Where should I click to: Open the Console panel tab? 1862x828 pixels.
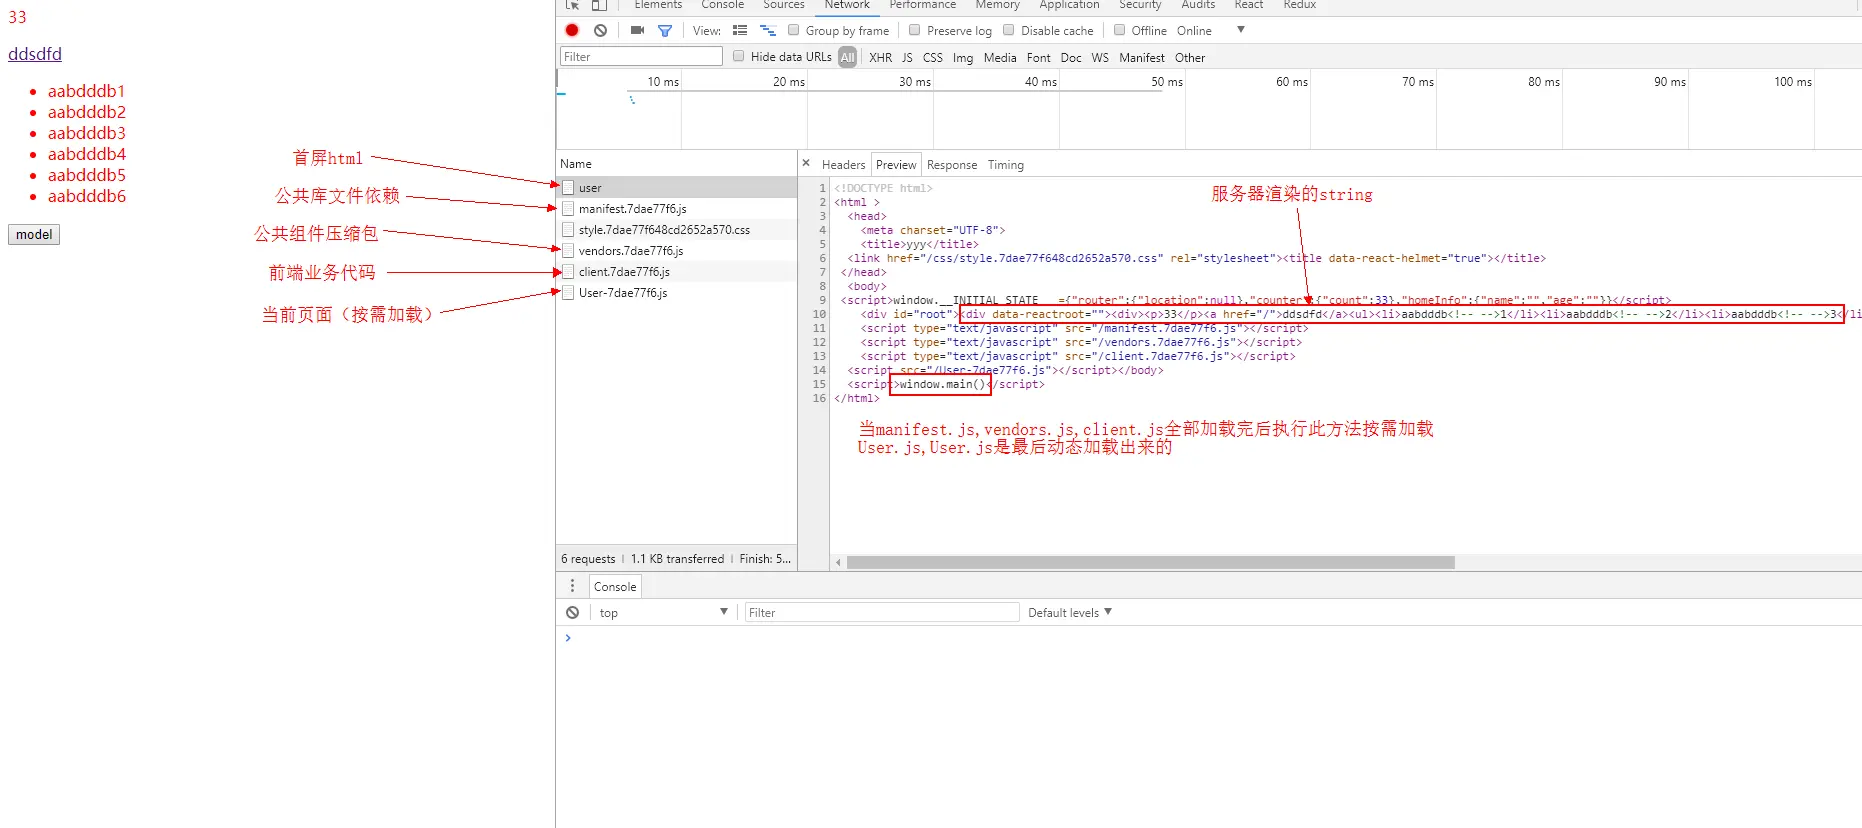723,5
